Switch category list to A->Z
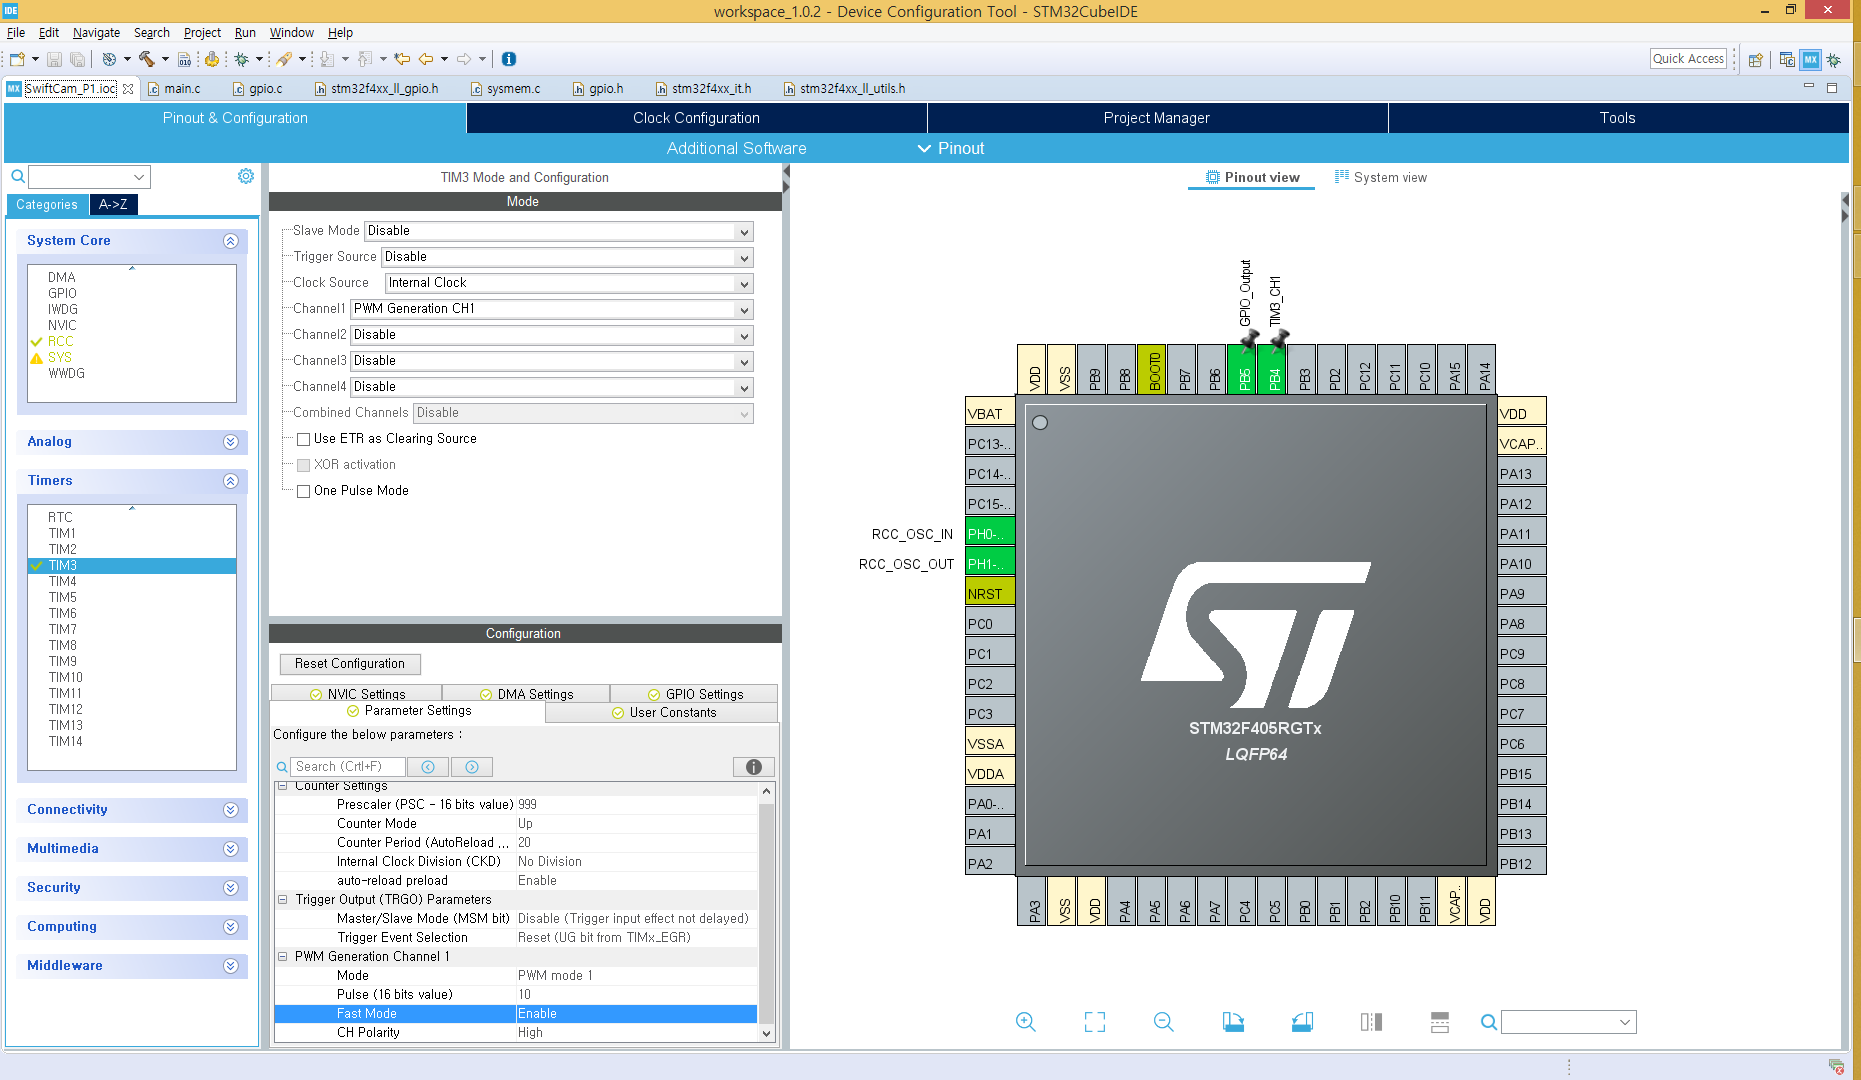 (x=113, y=204)
